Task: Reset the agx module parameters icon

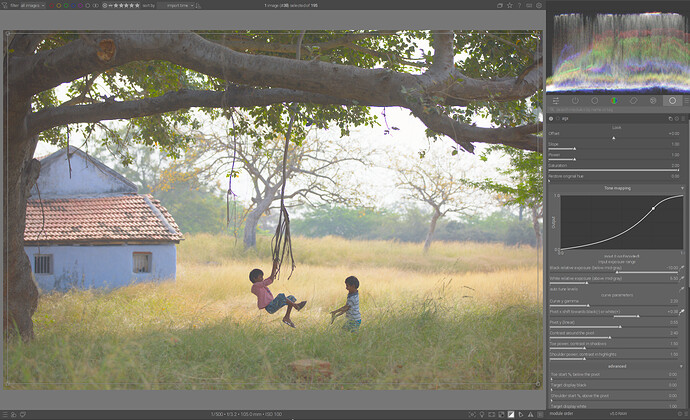Action: tap(676, 118)
